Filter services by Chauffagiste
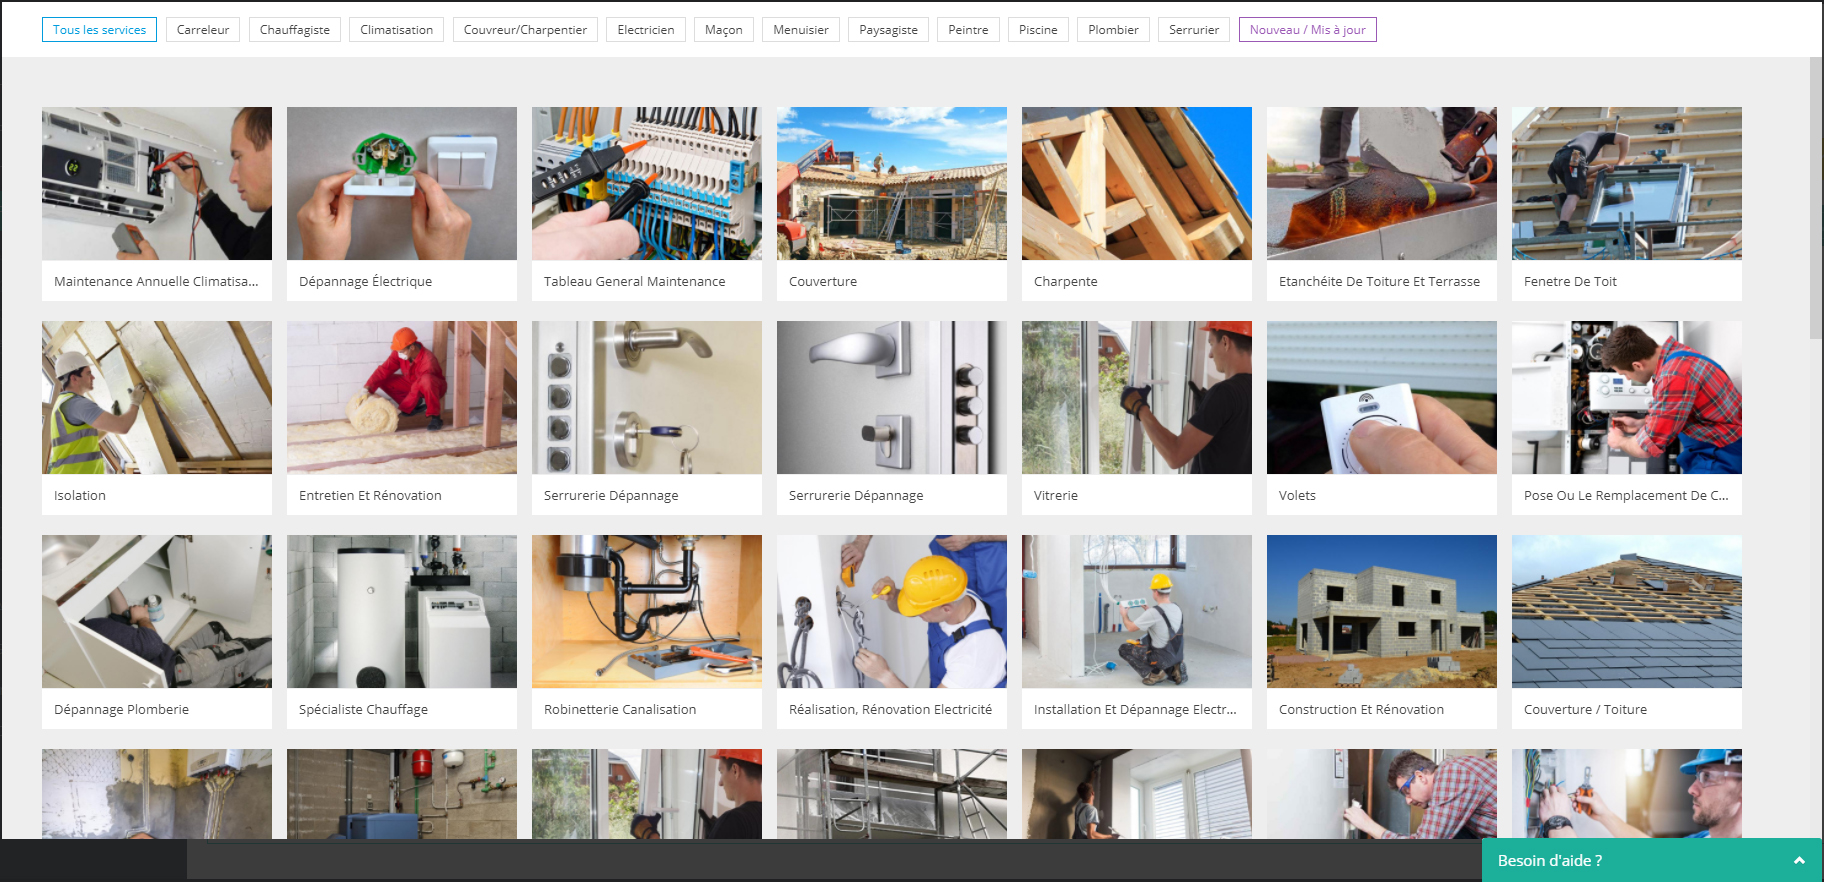The height and width of the screenshot is (882, 1824). click(x=295, y=30)
